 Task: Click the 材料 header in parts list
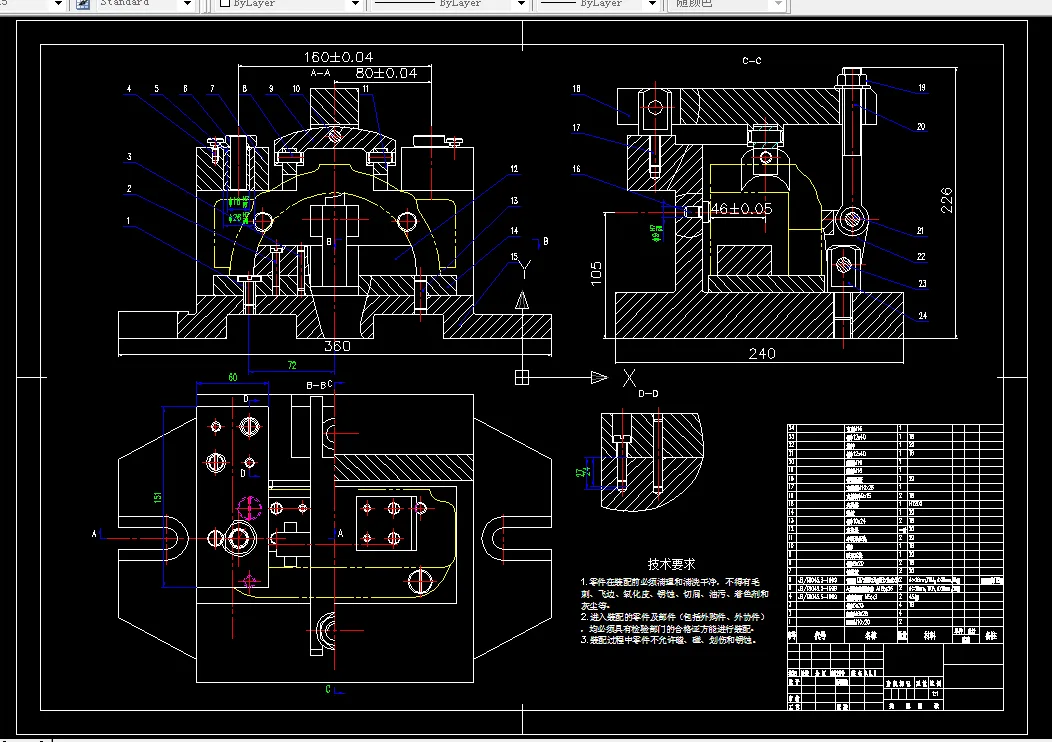coord(929,635)
